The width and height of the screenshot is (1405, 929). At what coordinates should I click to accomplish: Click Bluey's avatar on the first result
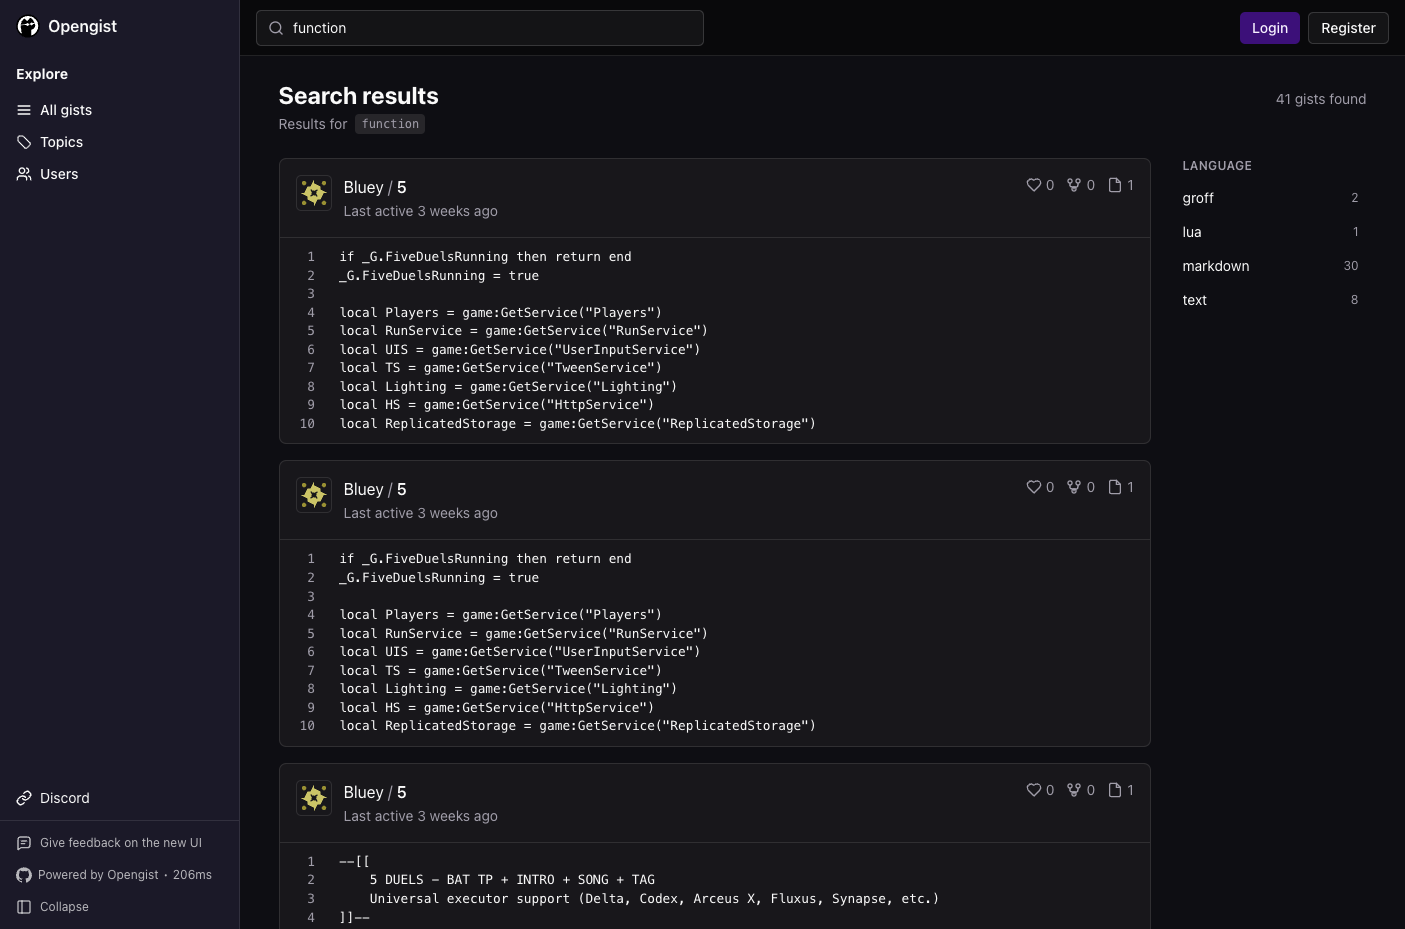314,193
